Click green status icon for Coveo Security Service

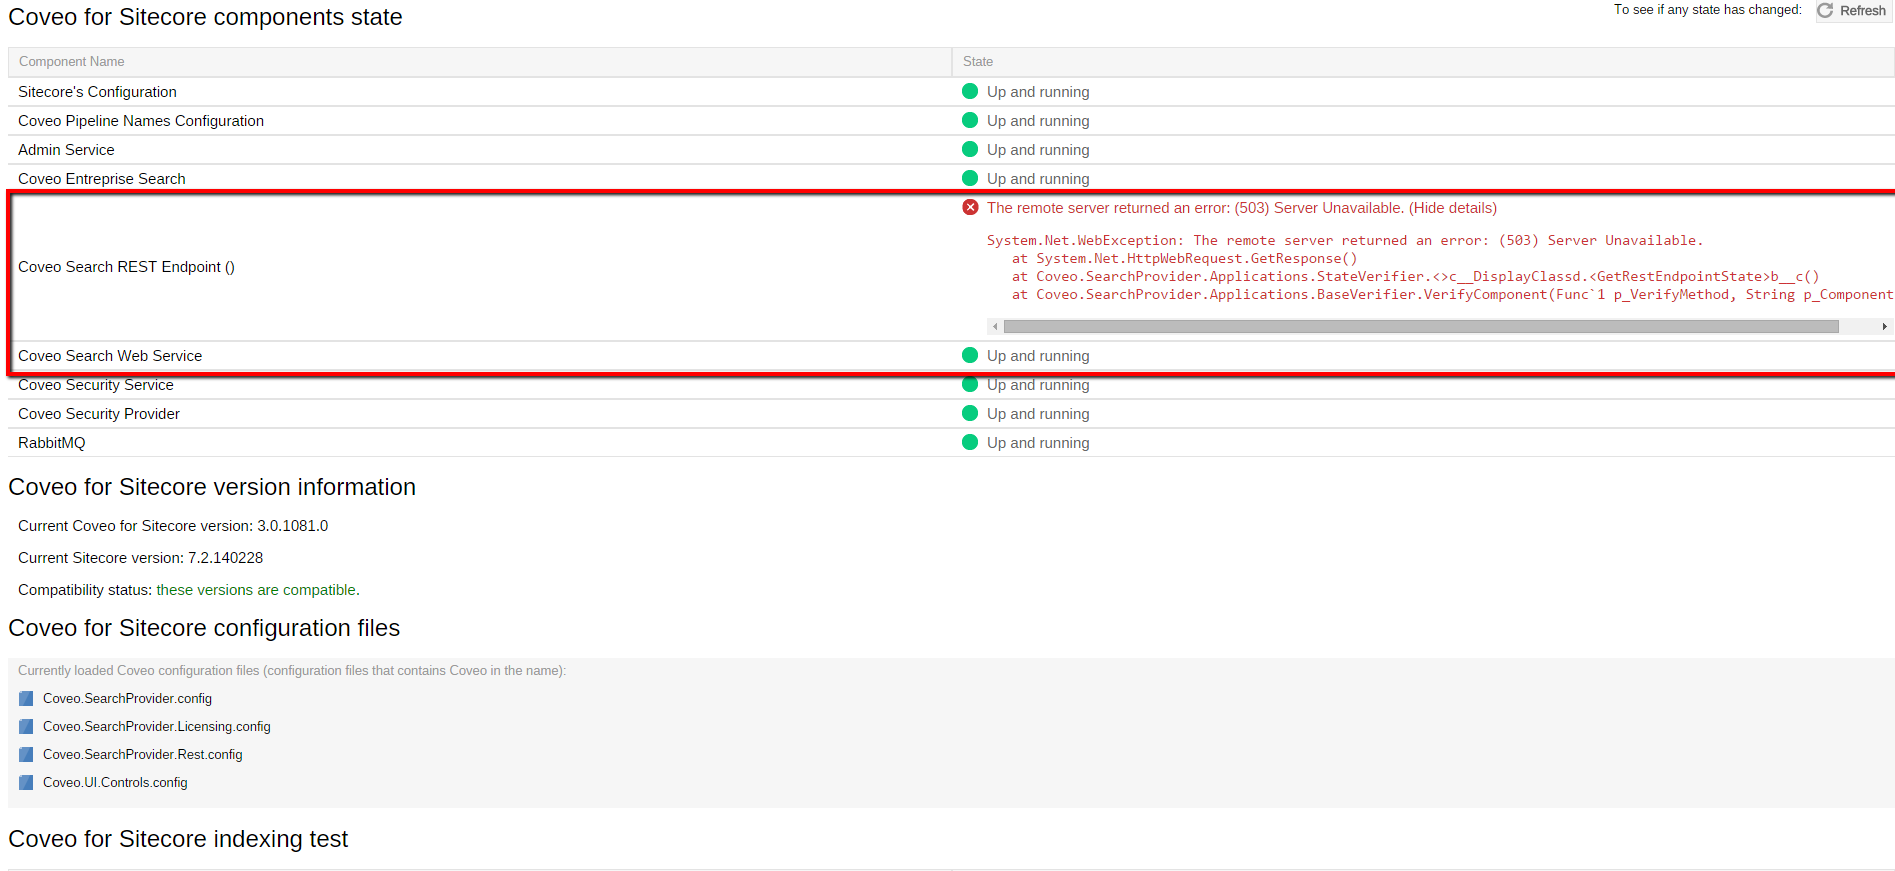point(970,384)
